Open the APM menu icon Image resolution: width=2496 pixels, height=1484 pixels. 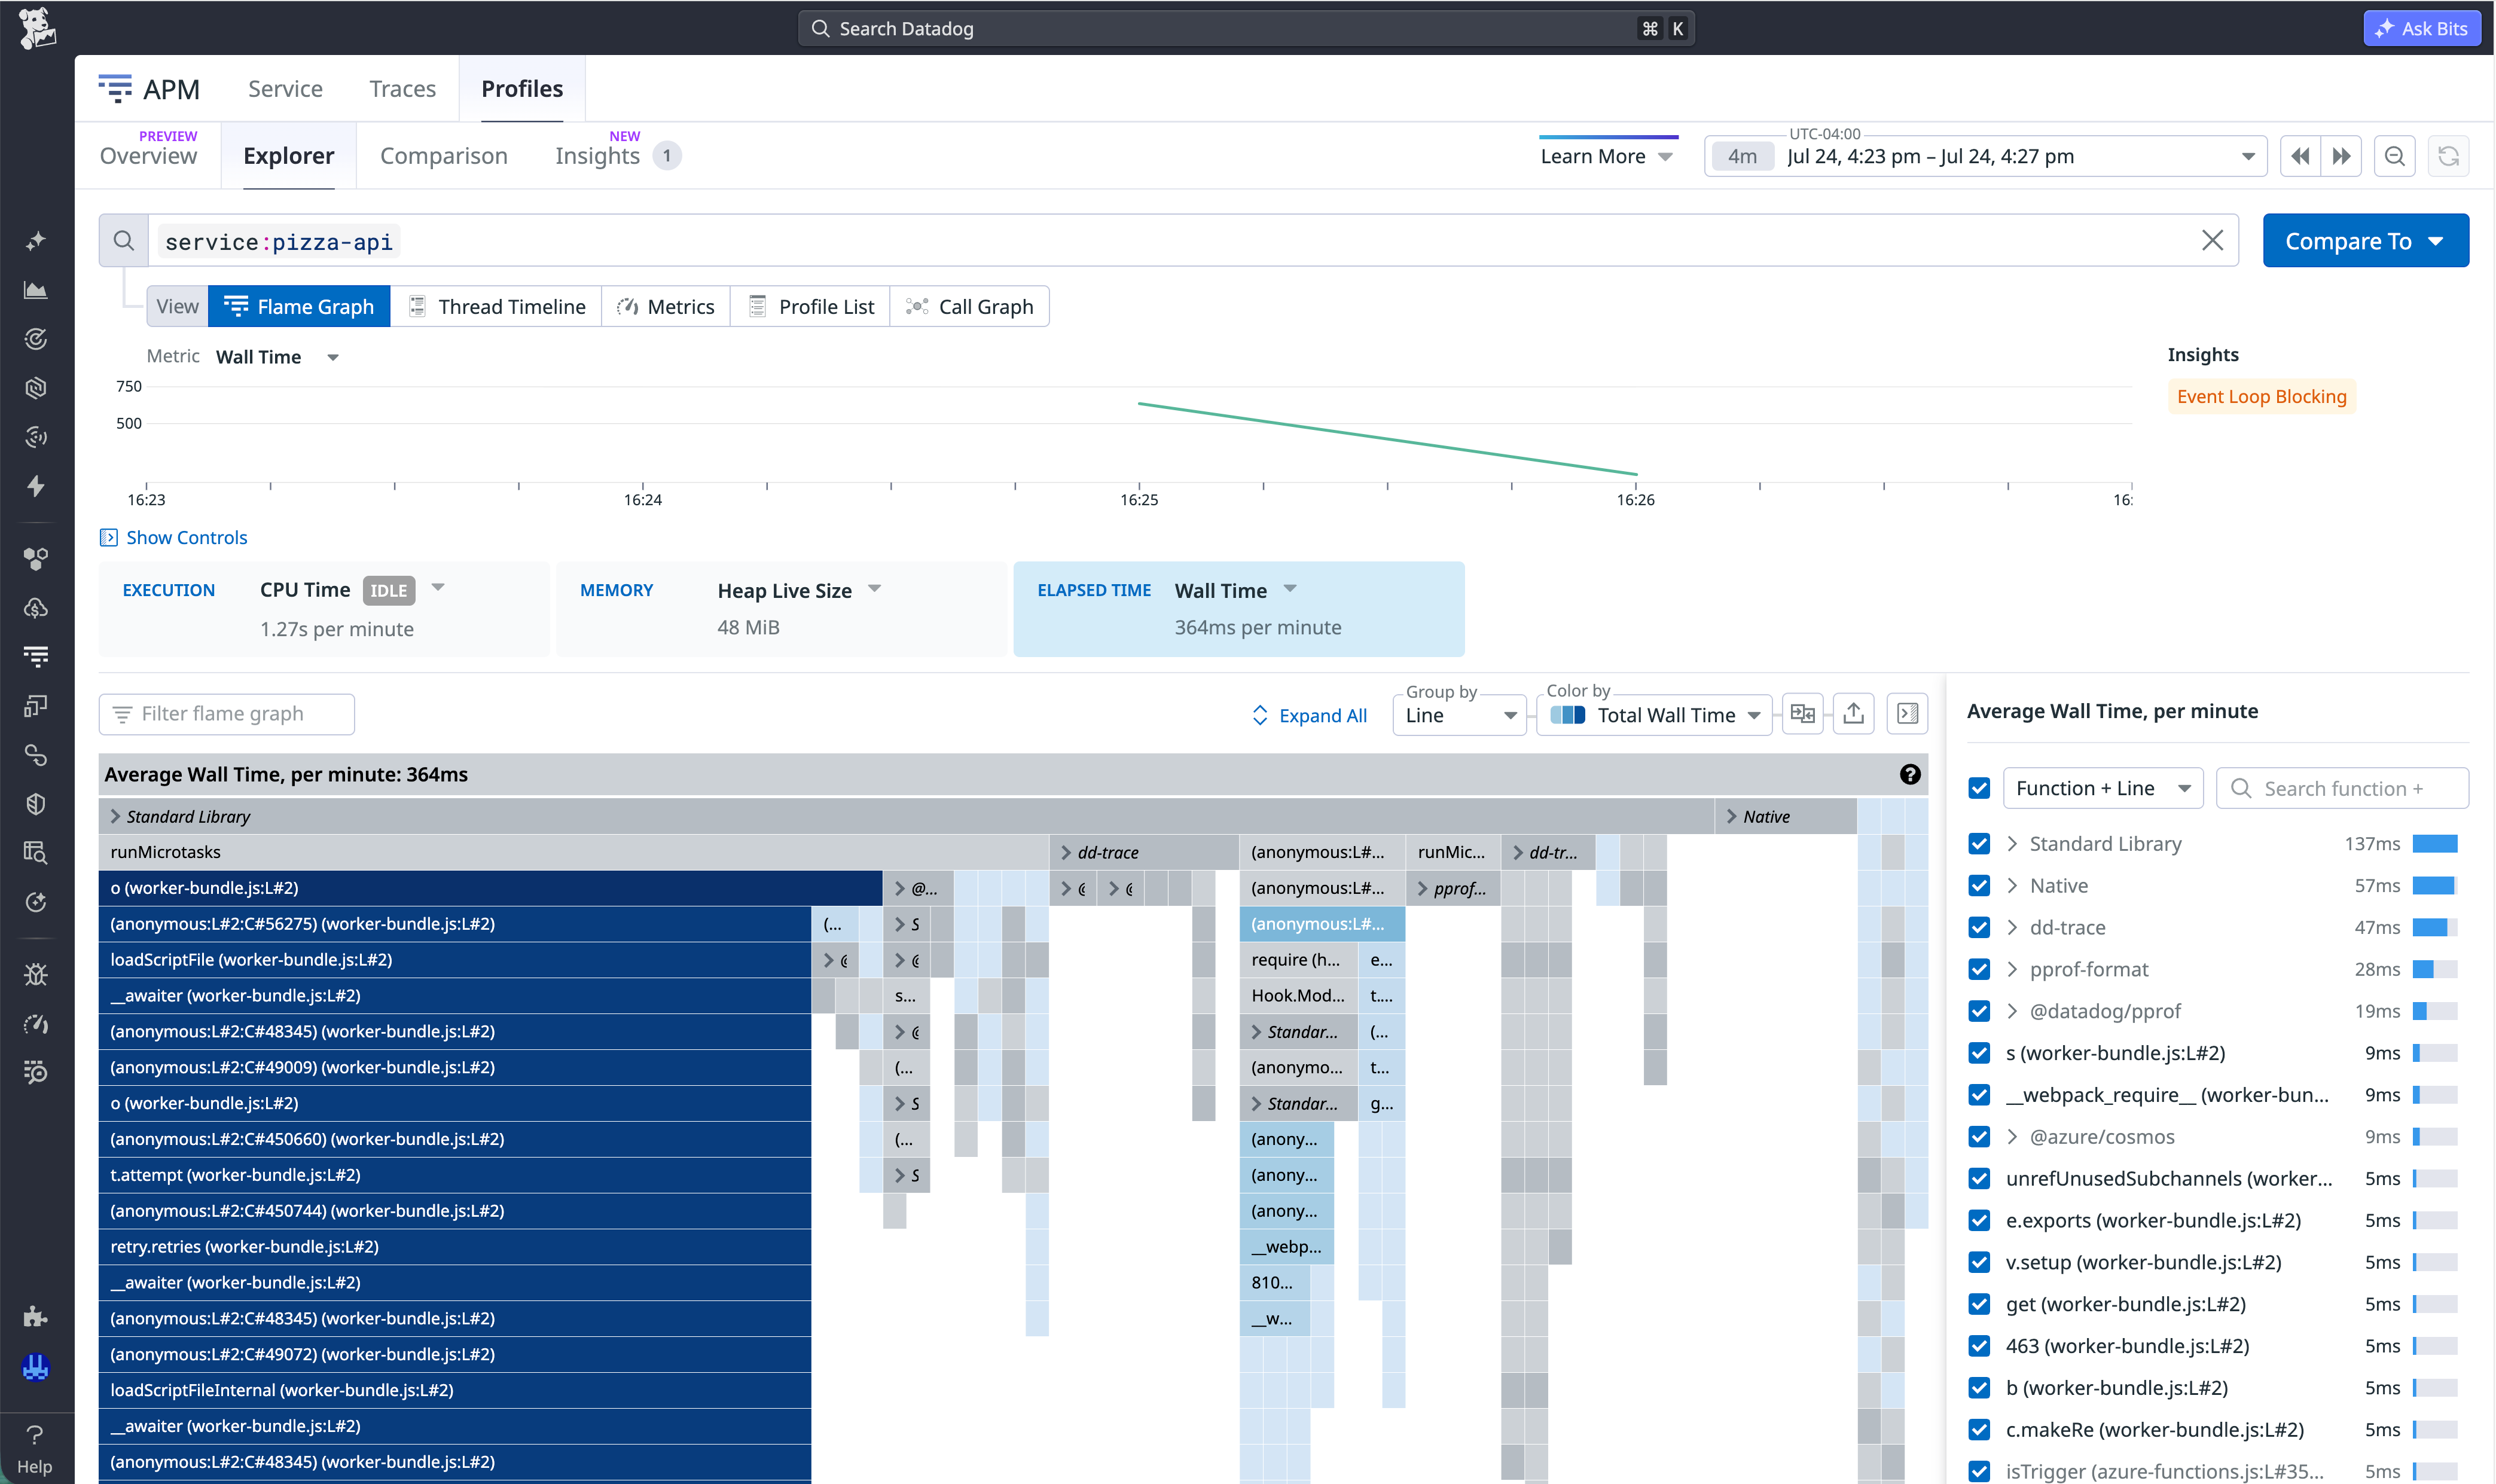tap(115, 89)
